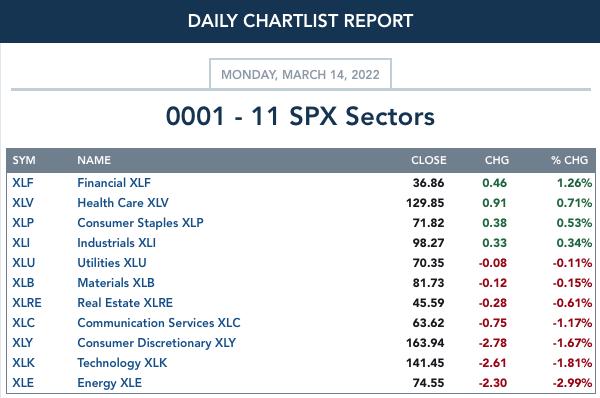Open Materials XLB chart link
Viewport: 600px width, 398px height.
click(116, 283)
